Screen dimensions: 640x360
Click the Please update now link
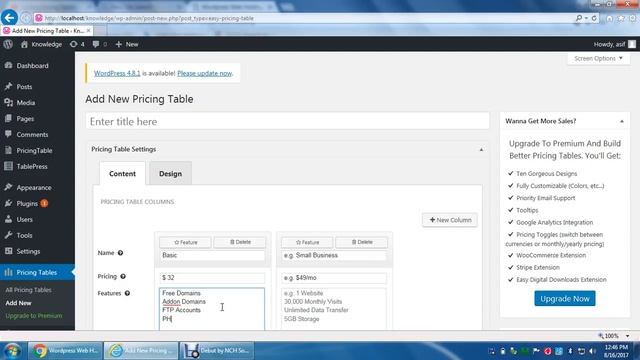point(204,73)
